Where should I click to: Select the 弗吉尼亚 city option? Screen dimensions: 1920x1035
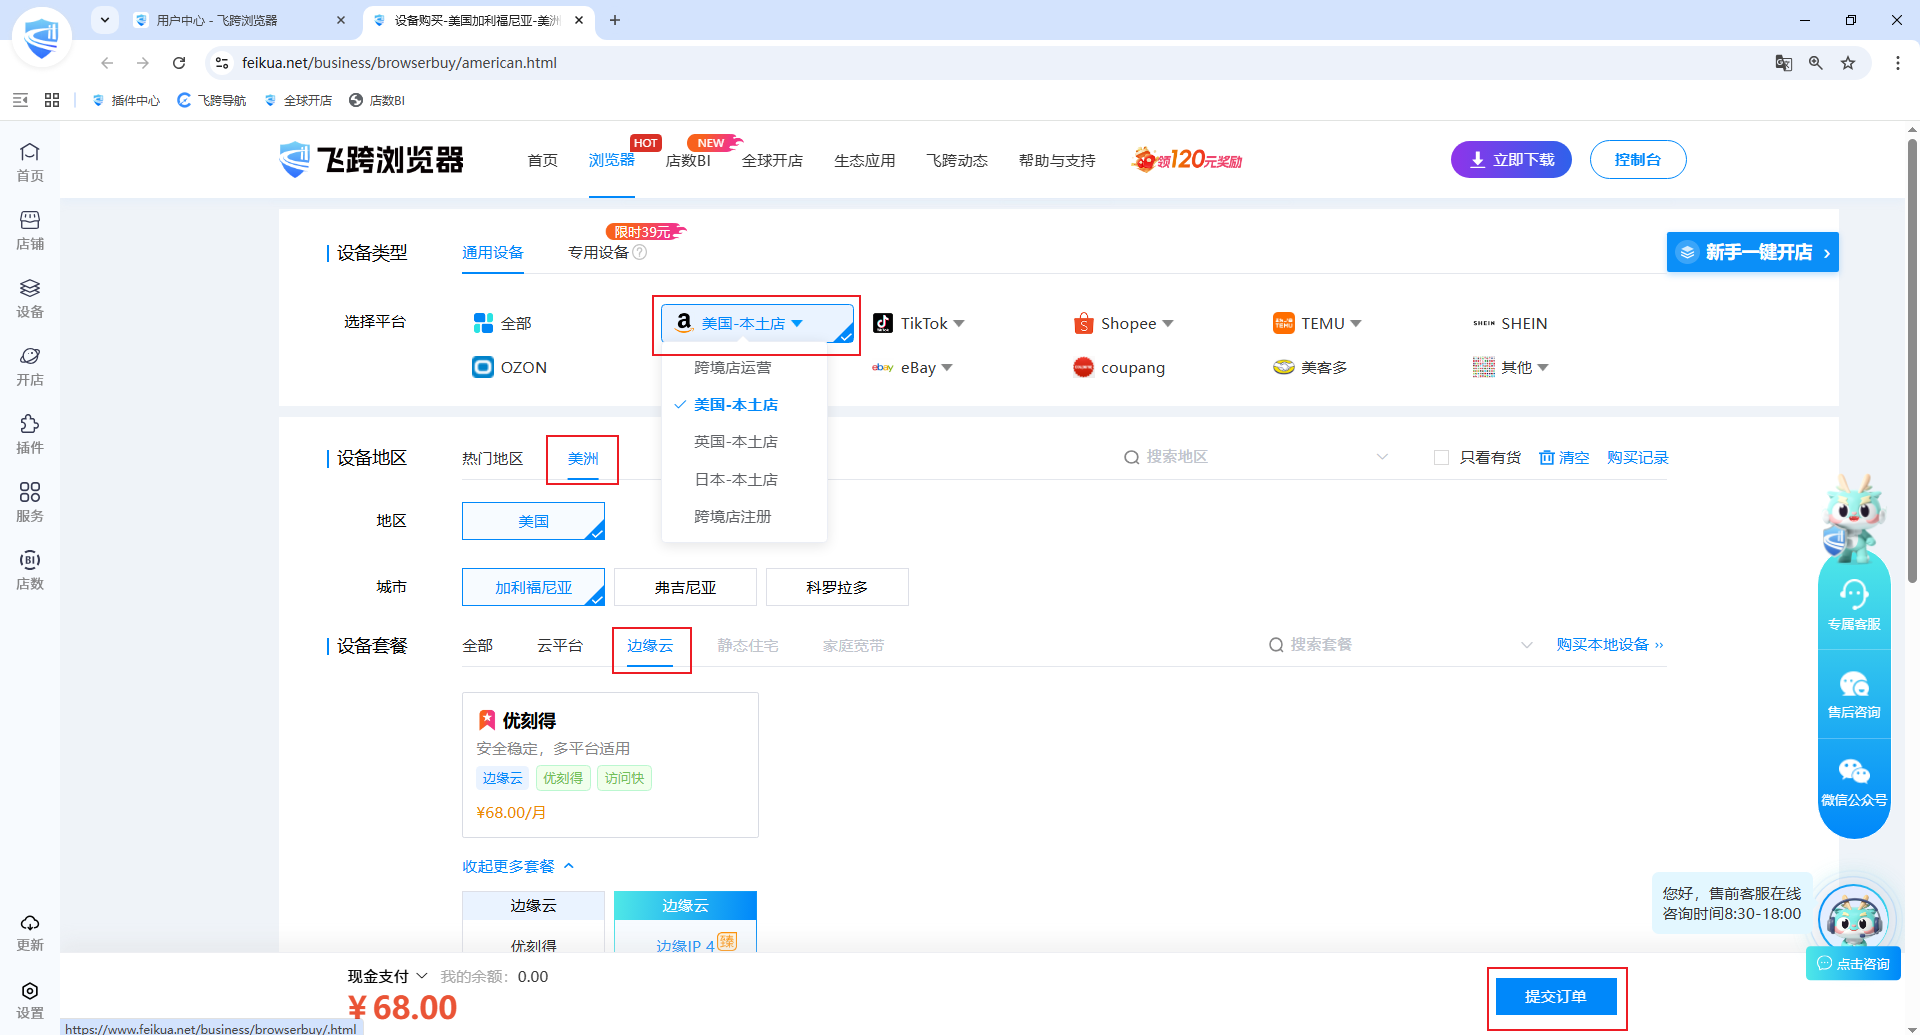(685, 587)
